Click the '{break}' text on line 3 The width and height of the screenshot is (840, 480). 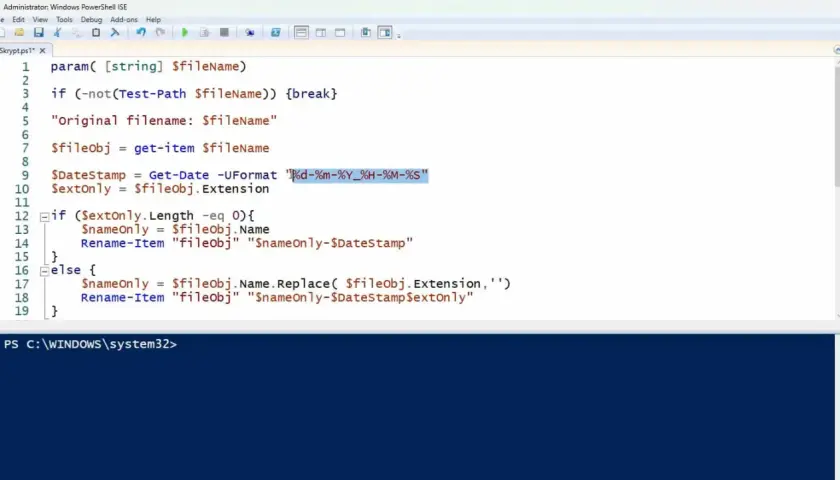(311, 94)
